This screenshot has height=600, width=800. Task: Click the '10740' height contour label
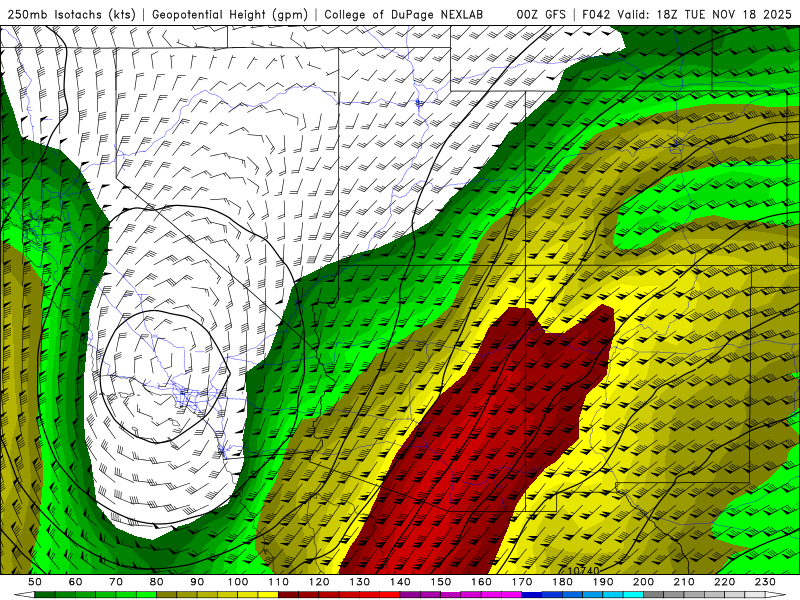tap(583, 570)
